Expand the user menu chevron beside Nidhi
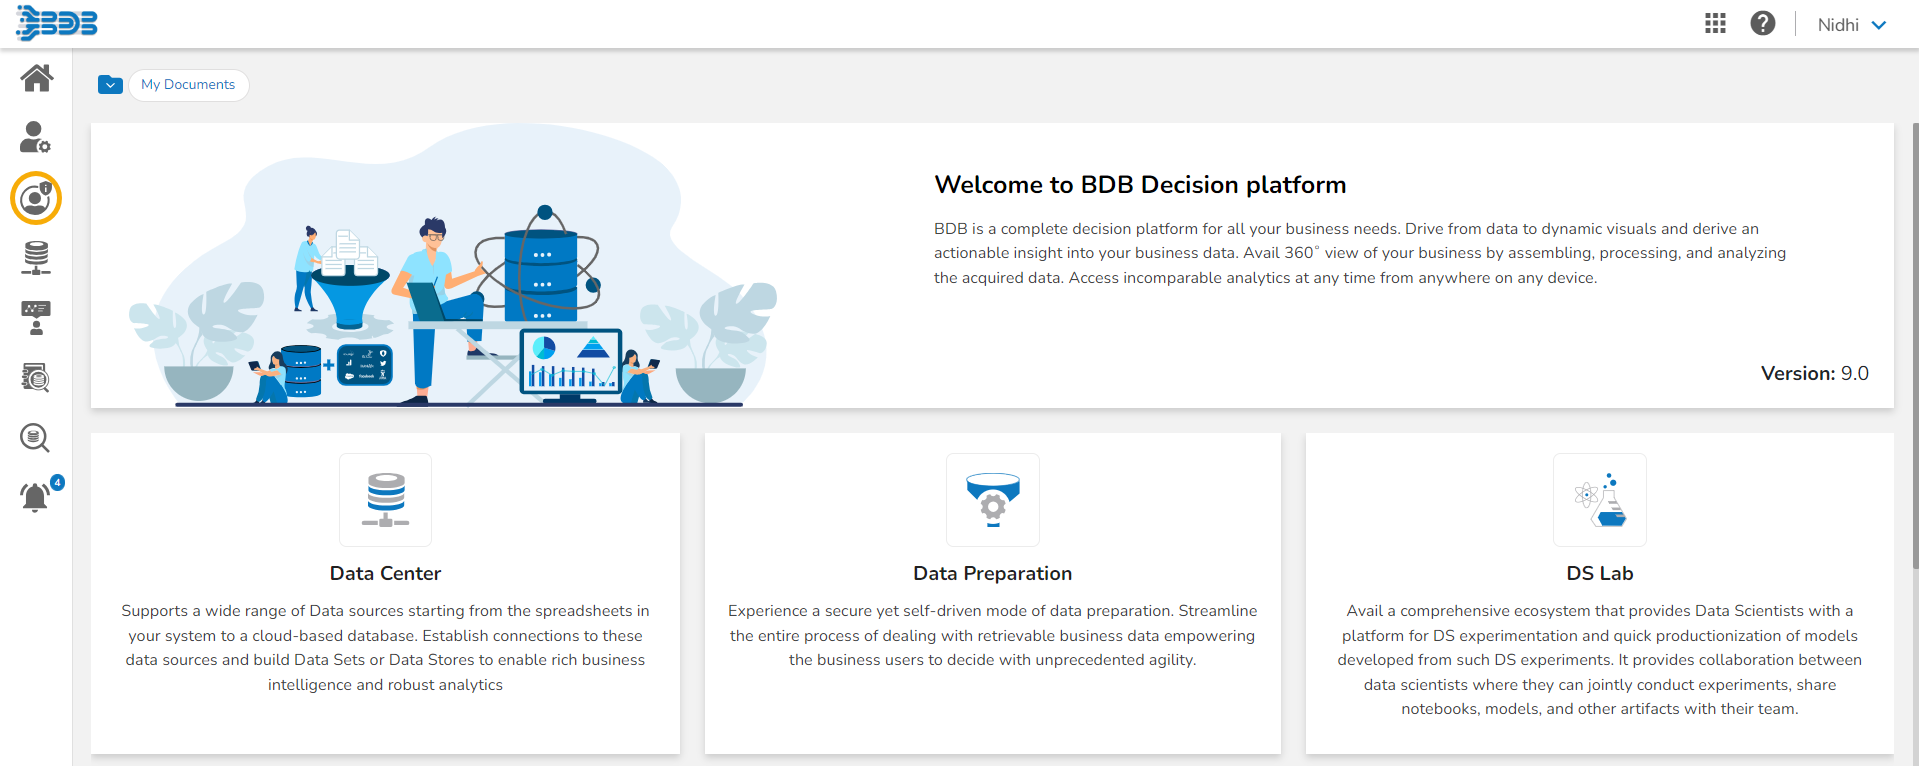 click(1879, 25)
